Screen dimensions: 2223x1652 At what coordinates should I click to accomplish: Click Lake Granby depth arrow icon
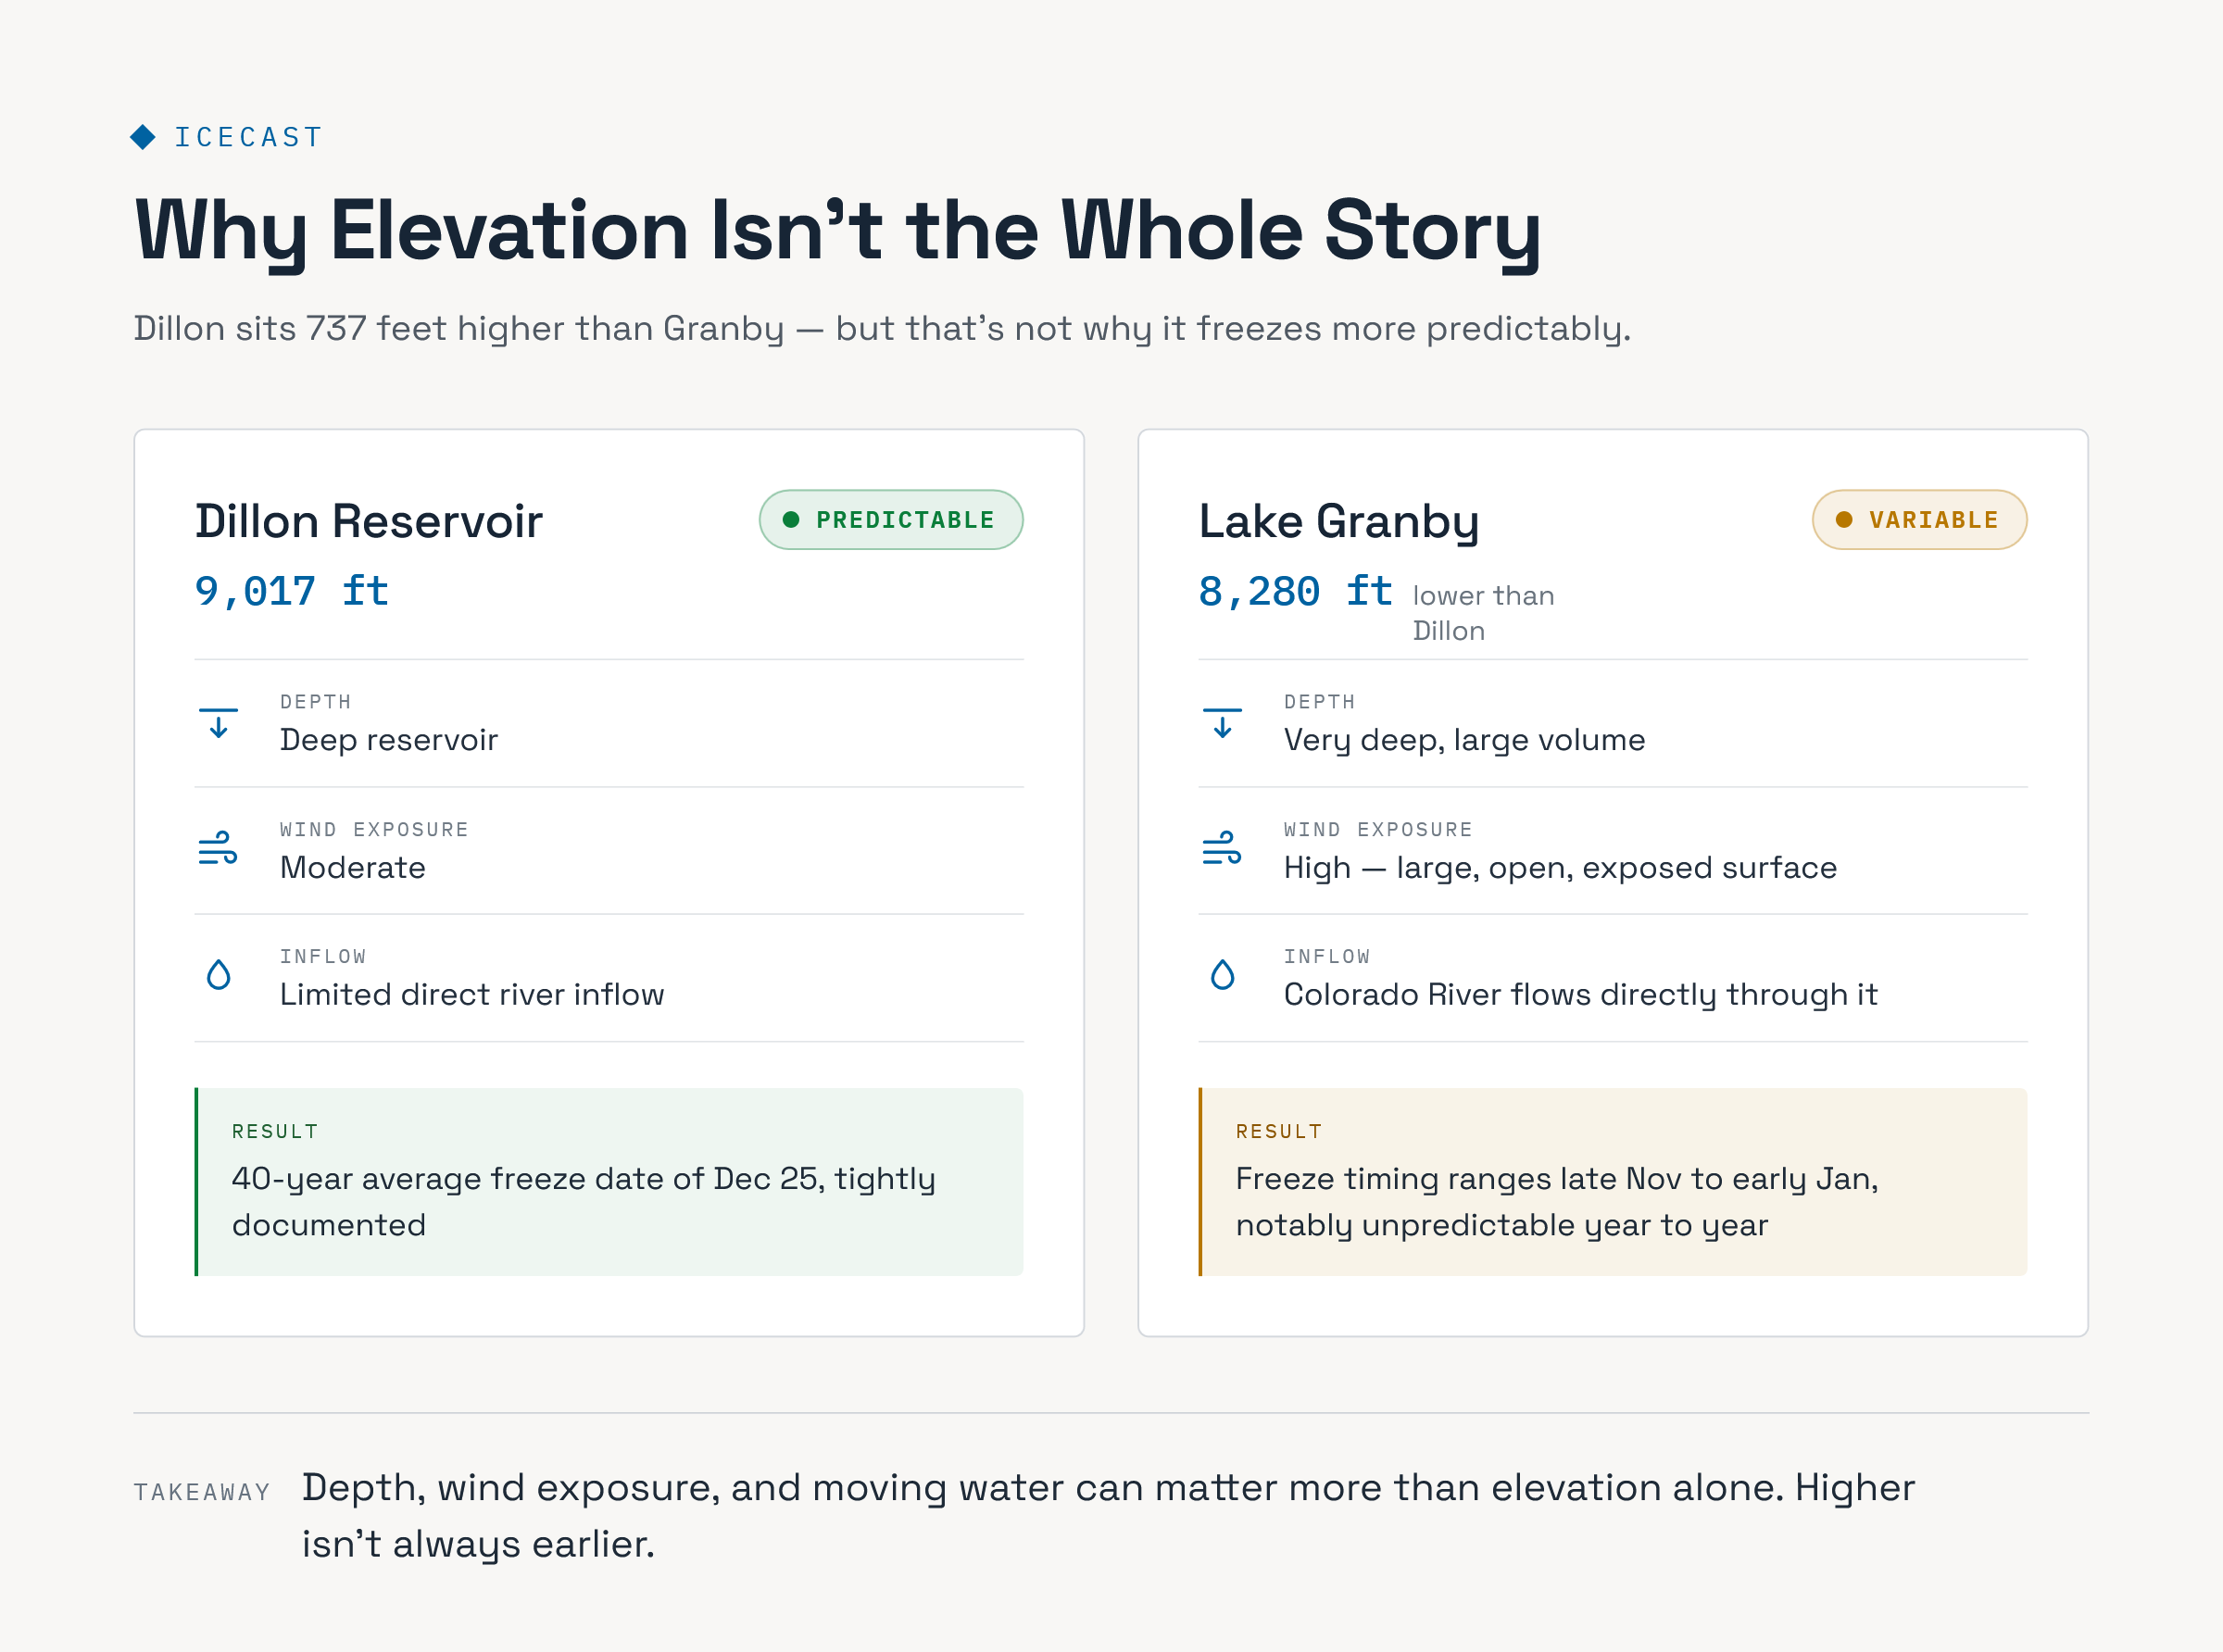click(x=1222, y=723)
